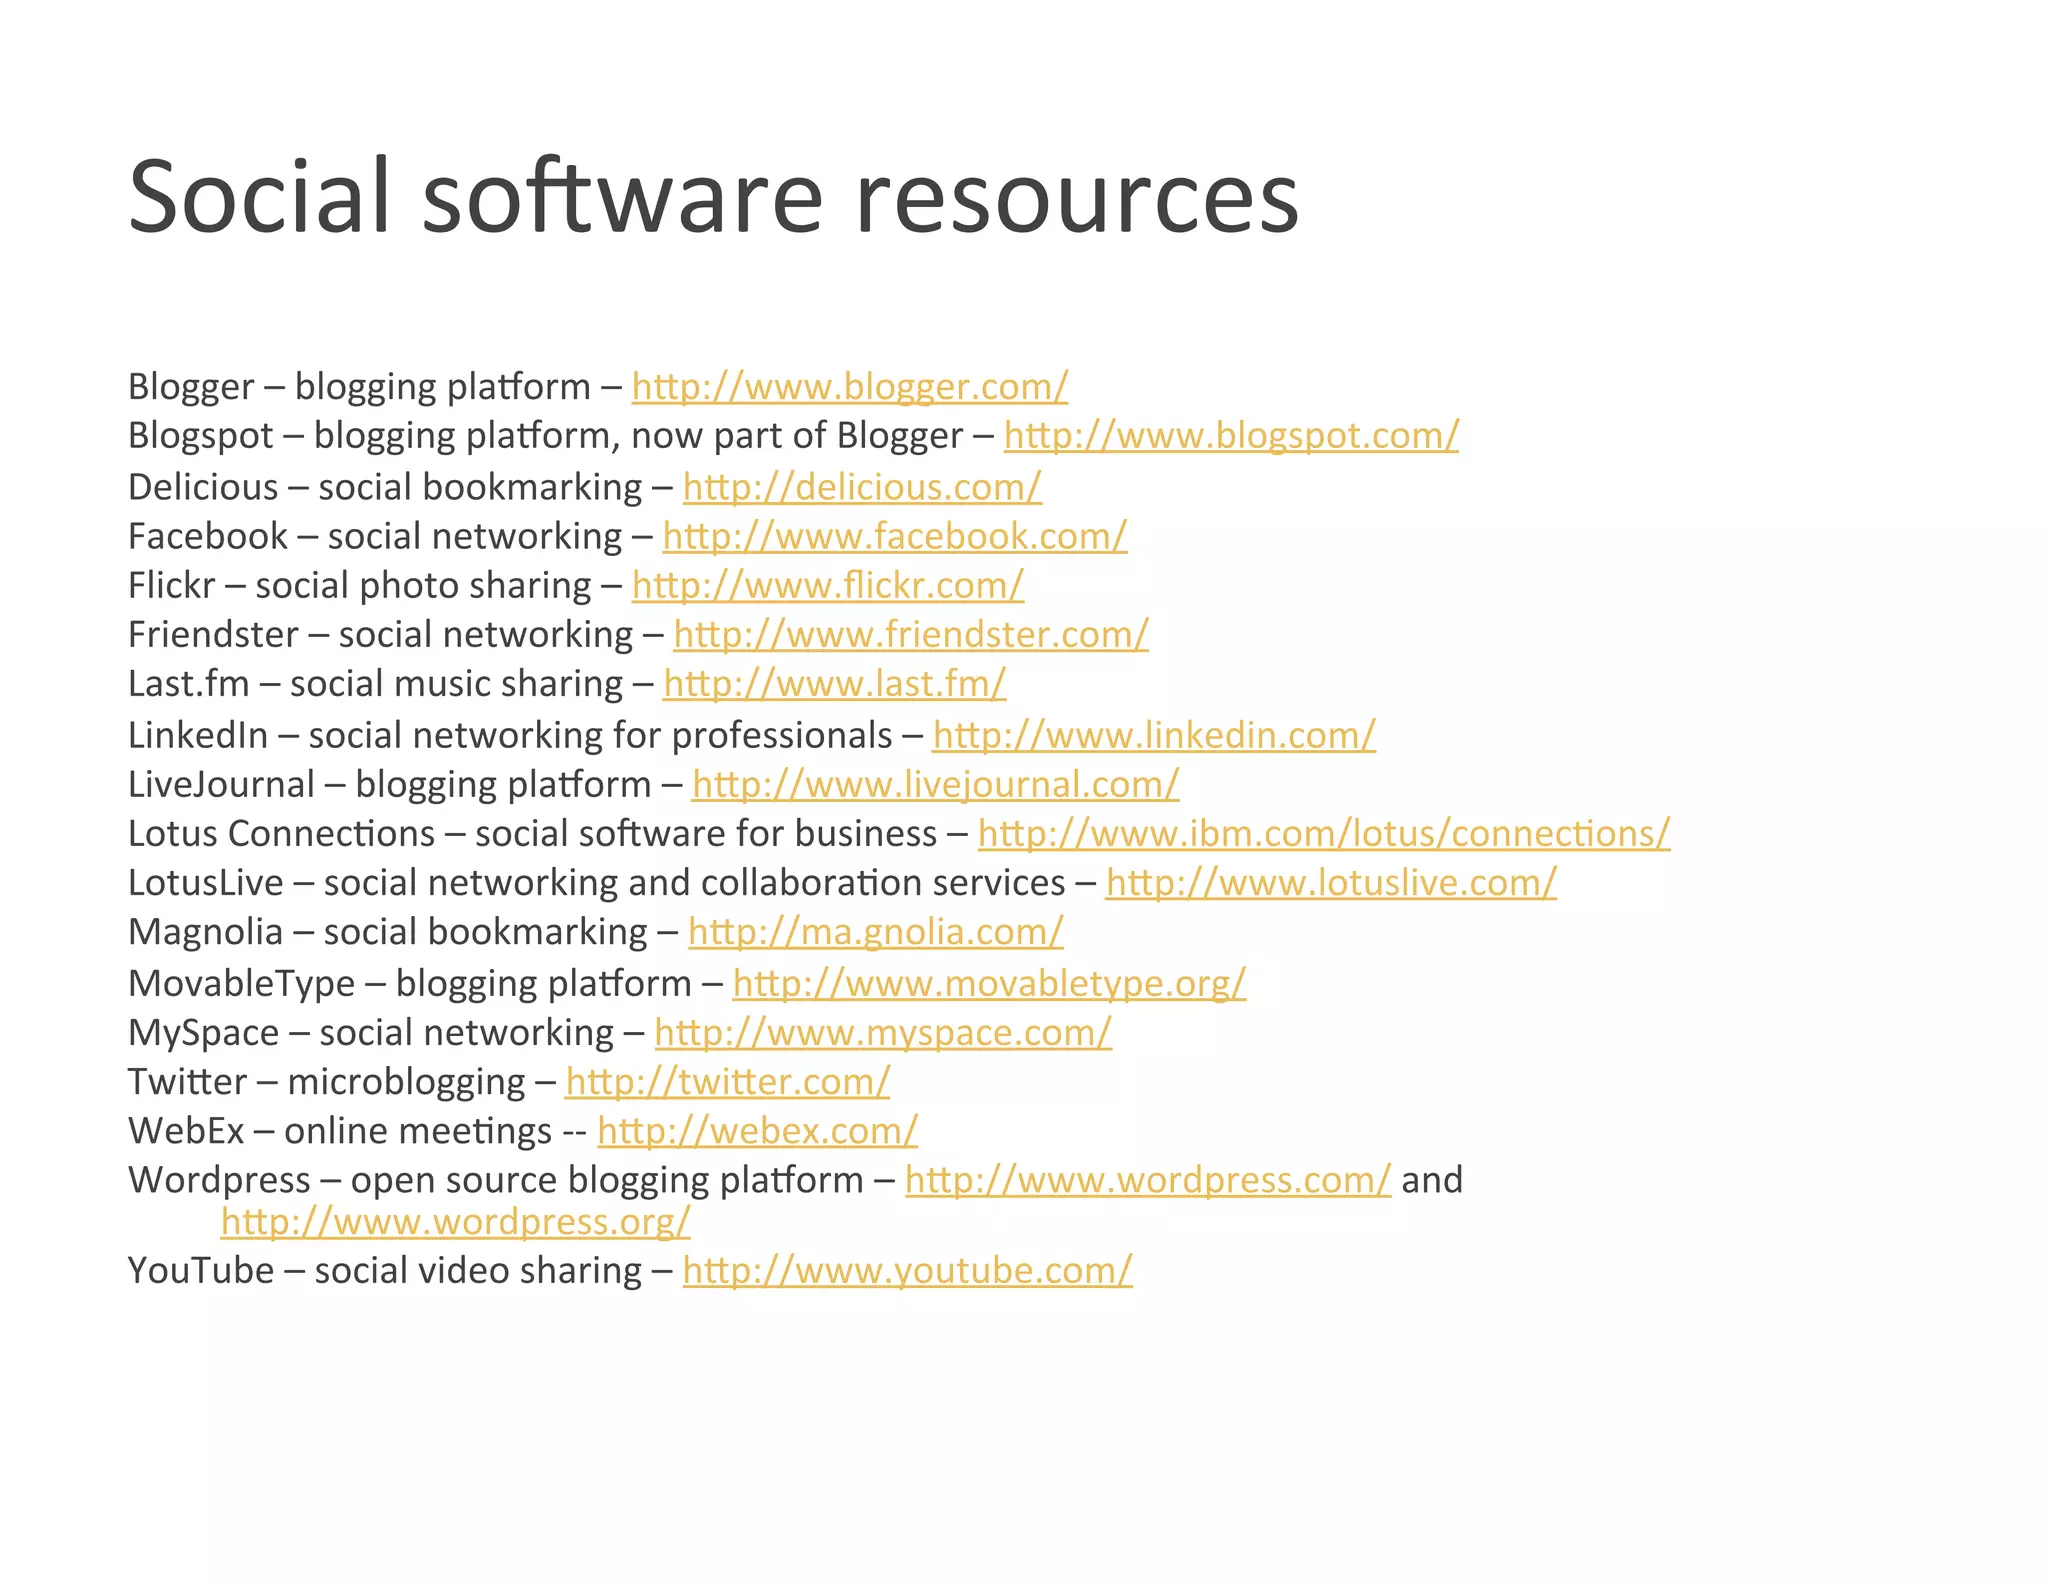The width and height of the screenshot is (2048, 1582).
Task: Visit the myspace.com link
Action: (x=883, y=1033)
